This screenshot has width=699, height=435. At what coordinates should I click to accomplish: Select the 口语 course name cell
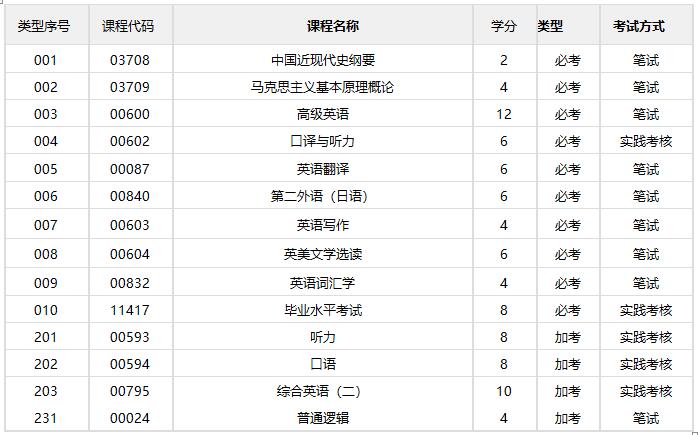click(323, 364)
